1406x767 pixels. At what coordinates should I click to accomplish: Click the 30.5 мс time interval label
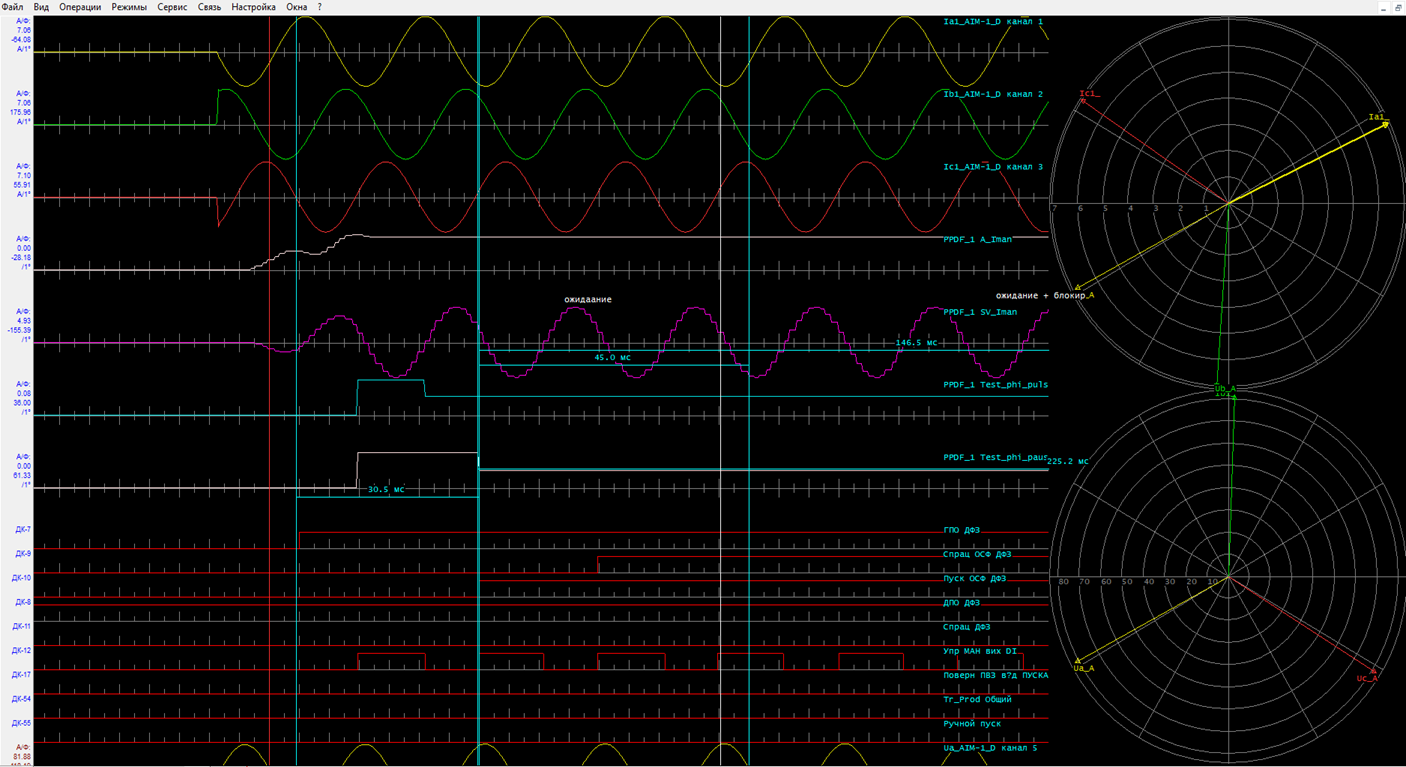click(x=385, y=490)
